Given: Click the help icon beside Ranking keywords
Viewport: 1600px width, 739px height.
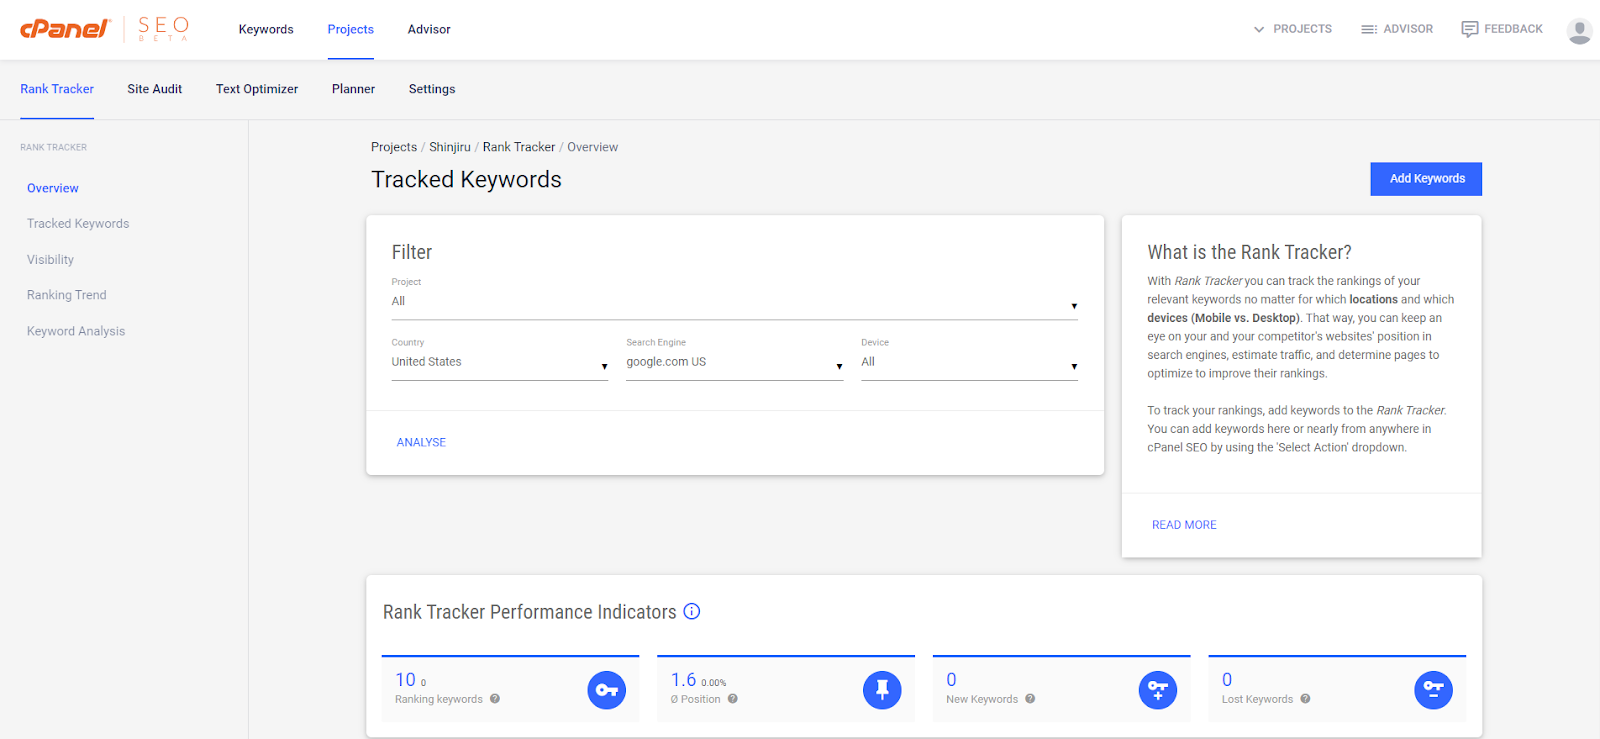Looking at the screenshot, I should tap(495, 699).
